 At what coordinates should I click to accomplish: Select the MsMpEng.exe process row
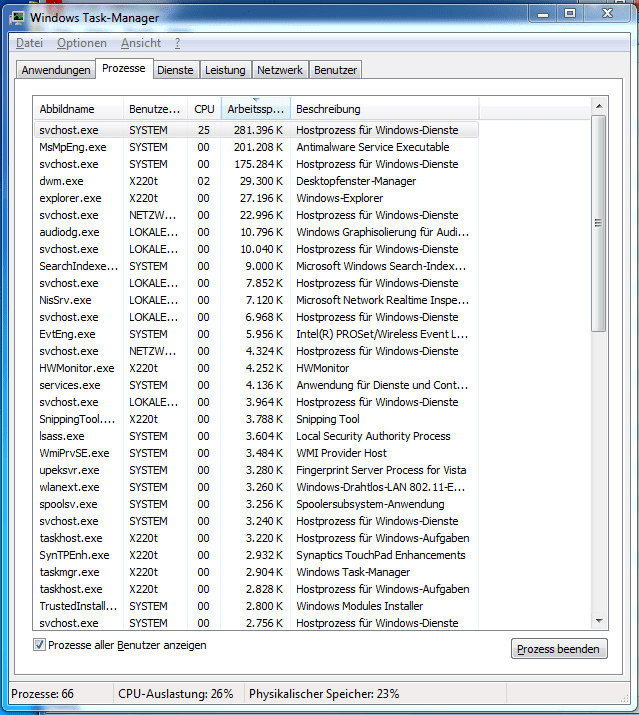(256, 147)
